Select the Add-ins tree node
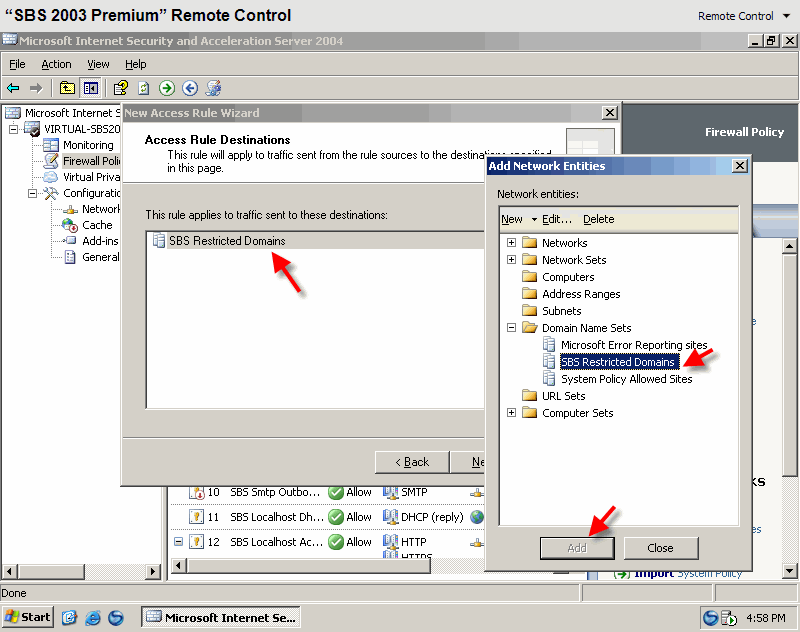 point(100,241)
